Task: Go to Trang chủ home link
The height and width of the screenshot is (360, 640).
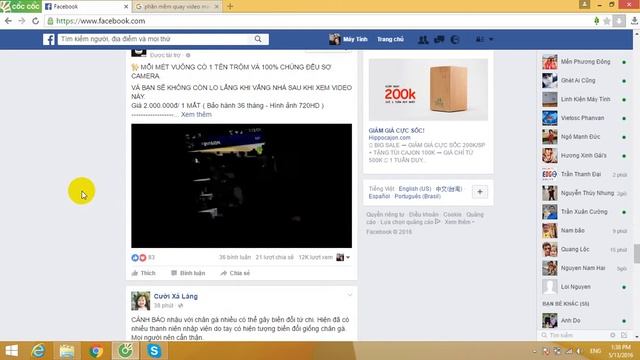Action: click(x=390, y=39)
